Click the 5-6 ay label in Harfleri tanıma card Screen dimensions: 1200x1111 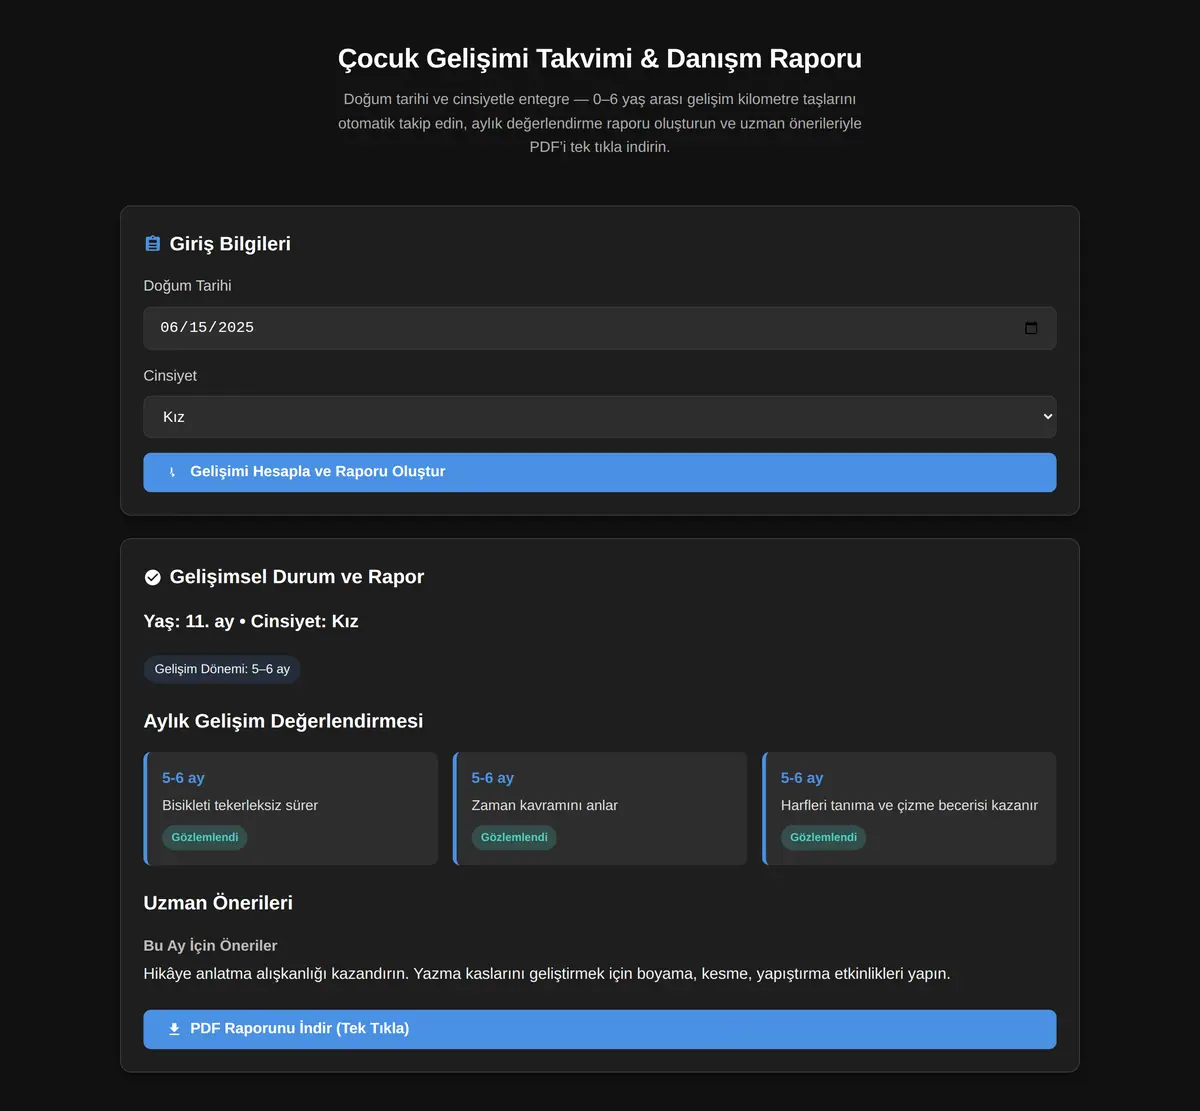tap(802, 778)
